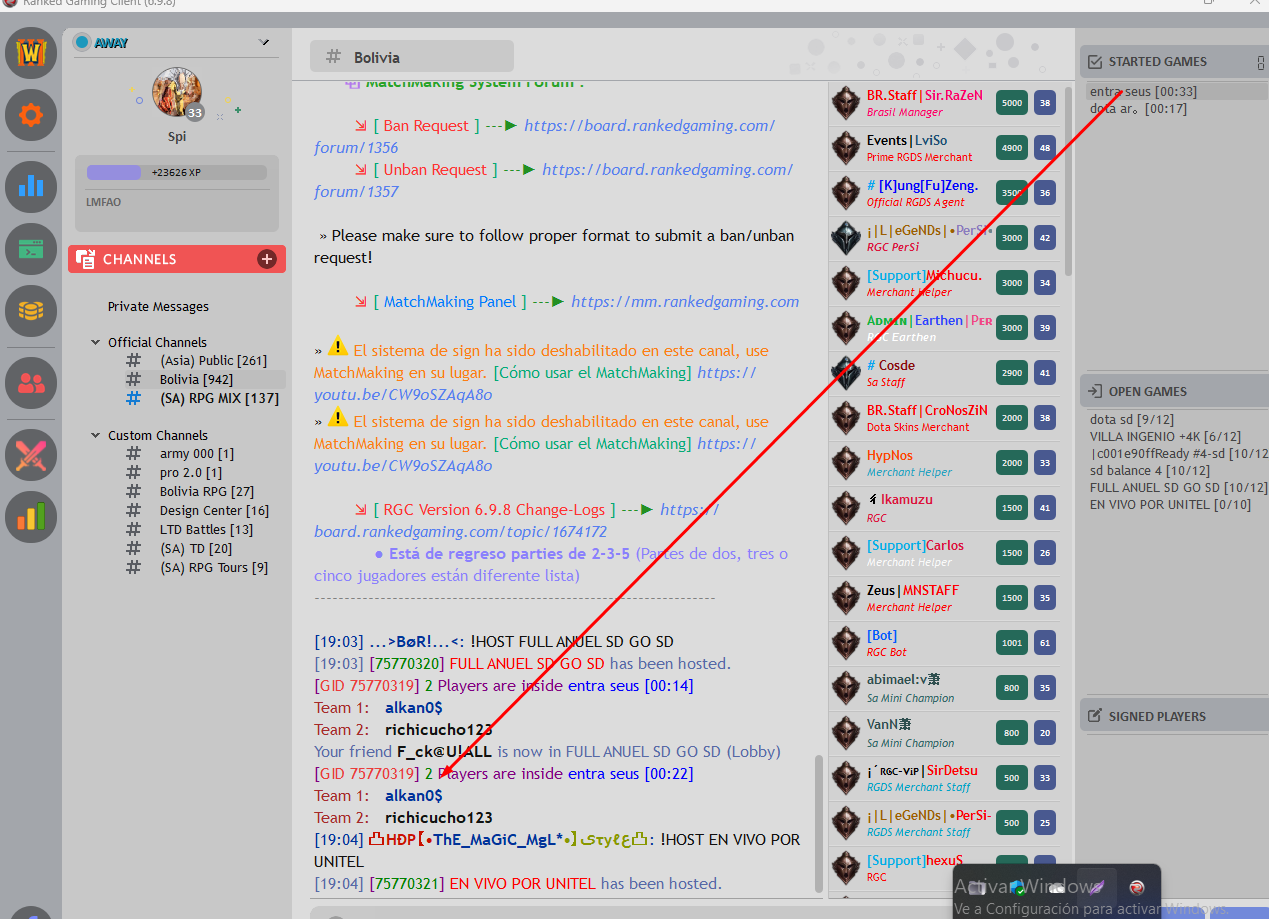
Task: Open the crossed swords matchmaking icon
Action: pos(31,454)
